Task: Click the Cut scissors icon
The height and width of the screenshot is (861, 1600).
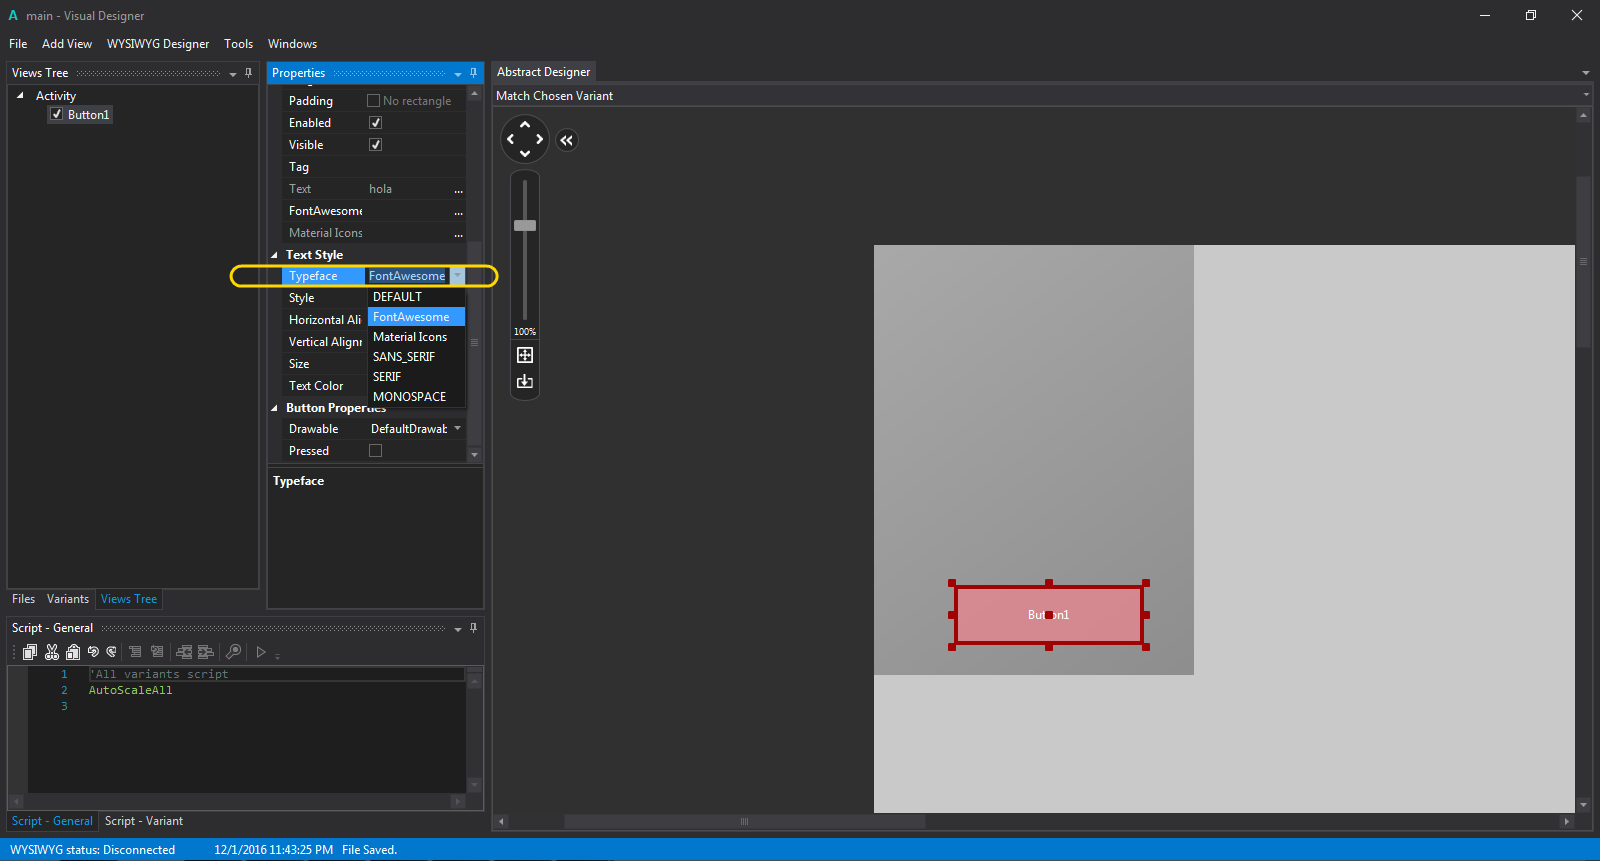Action: click(x=52, y=652)
